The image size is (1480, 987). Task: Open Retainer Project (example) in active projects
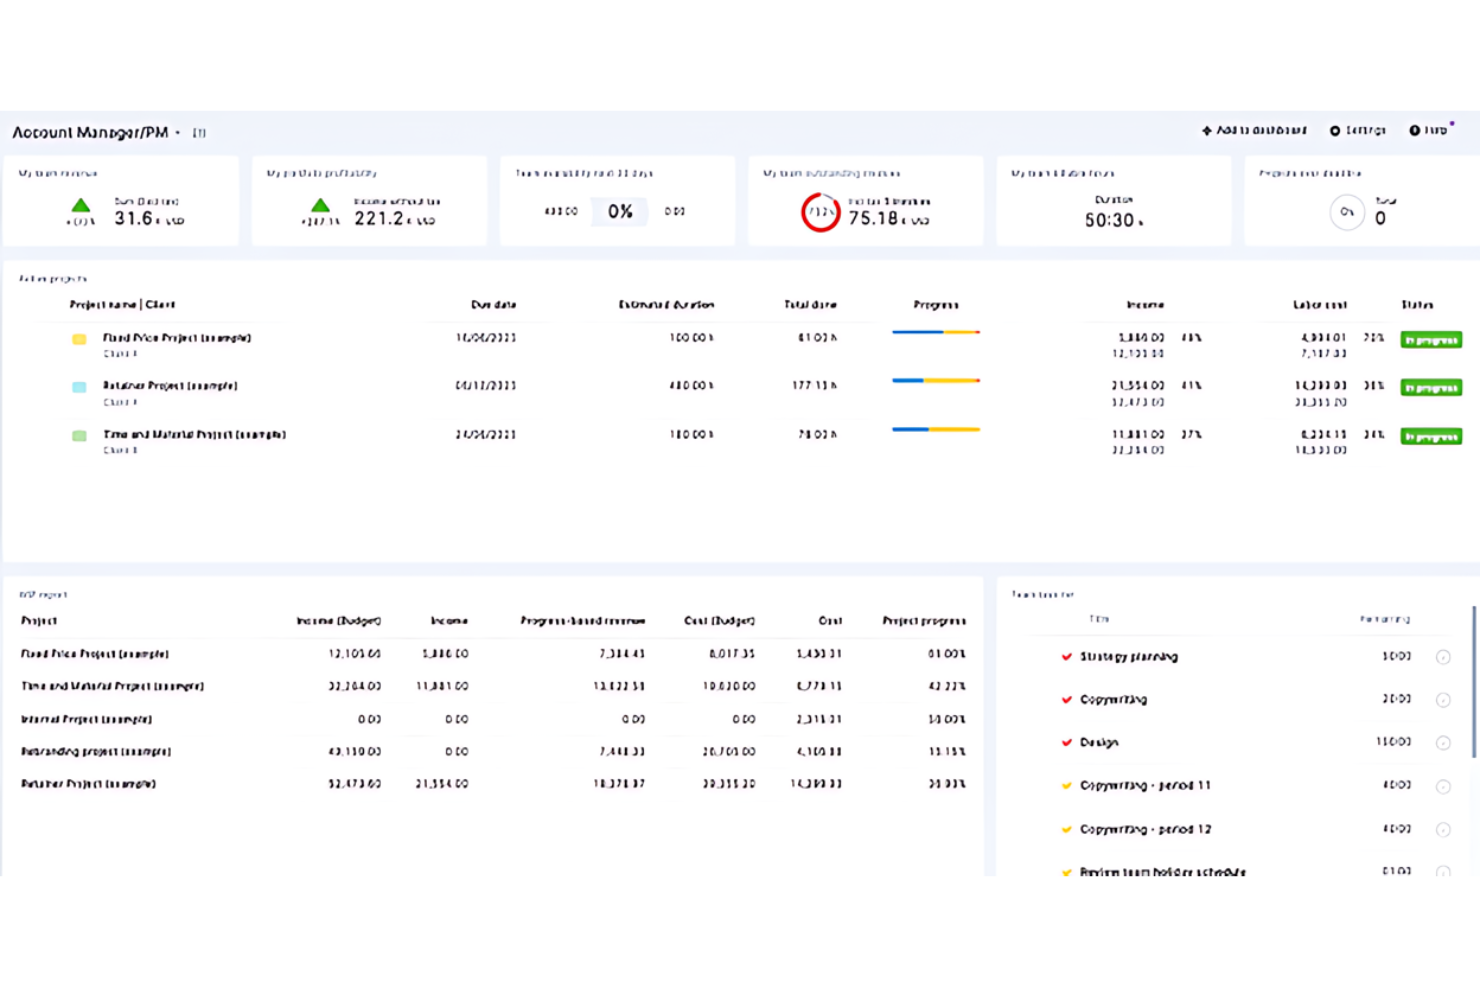click(170, 386)
